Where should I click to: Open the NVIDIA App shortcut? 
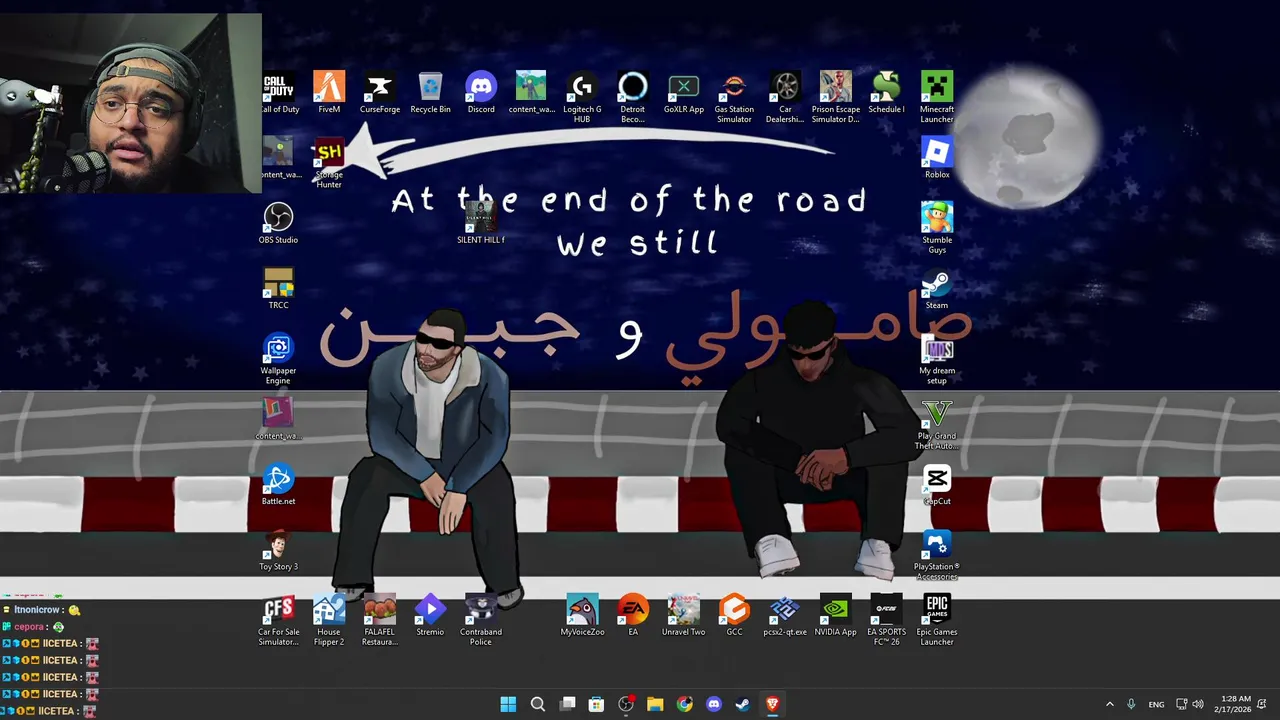click(x=835, y=615)
